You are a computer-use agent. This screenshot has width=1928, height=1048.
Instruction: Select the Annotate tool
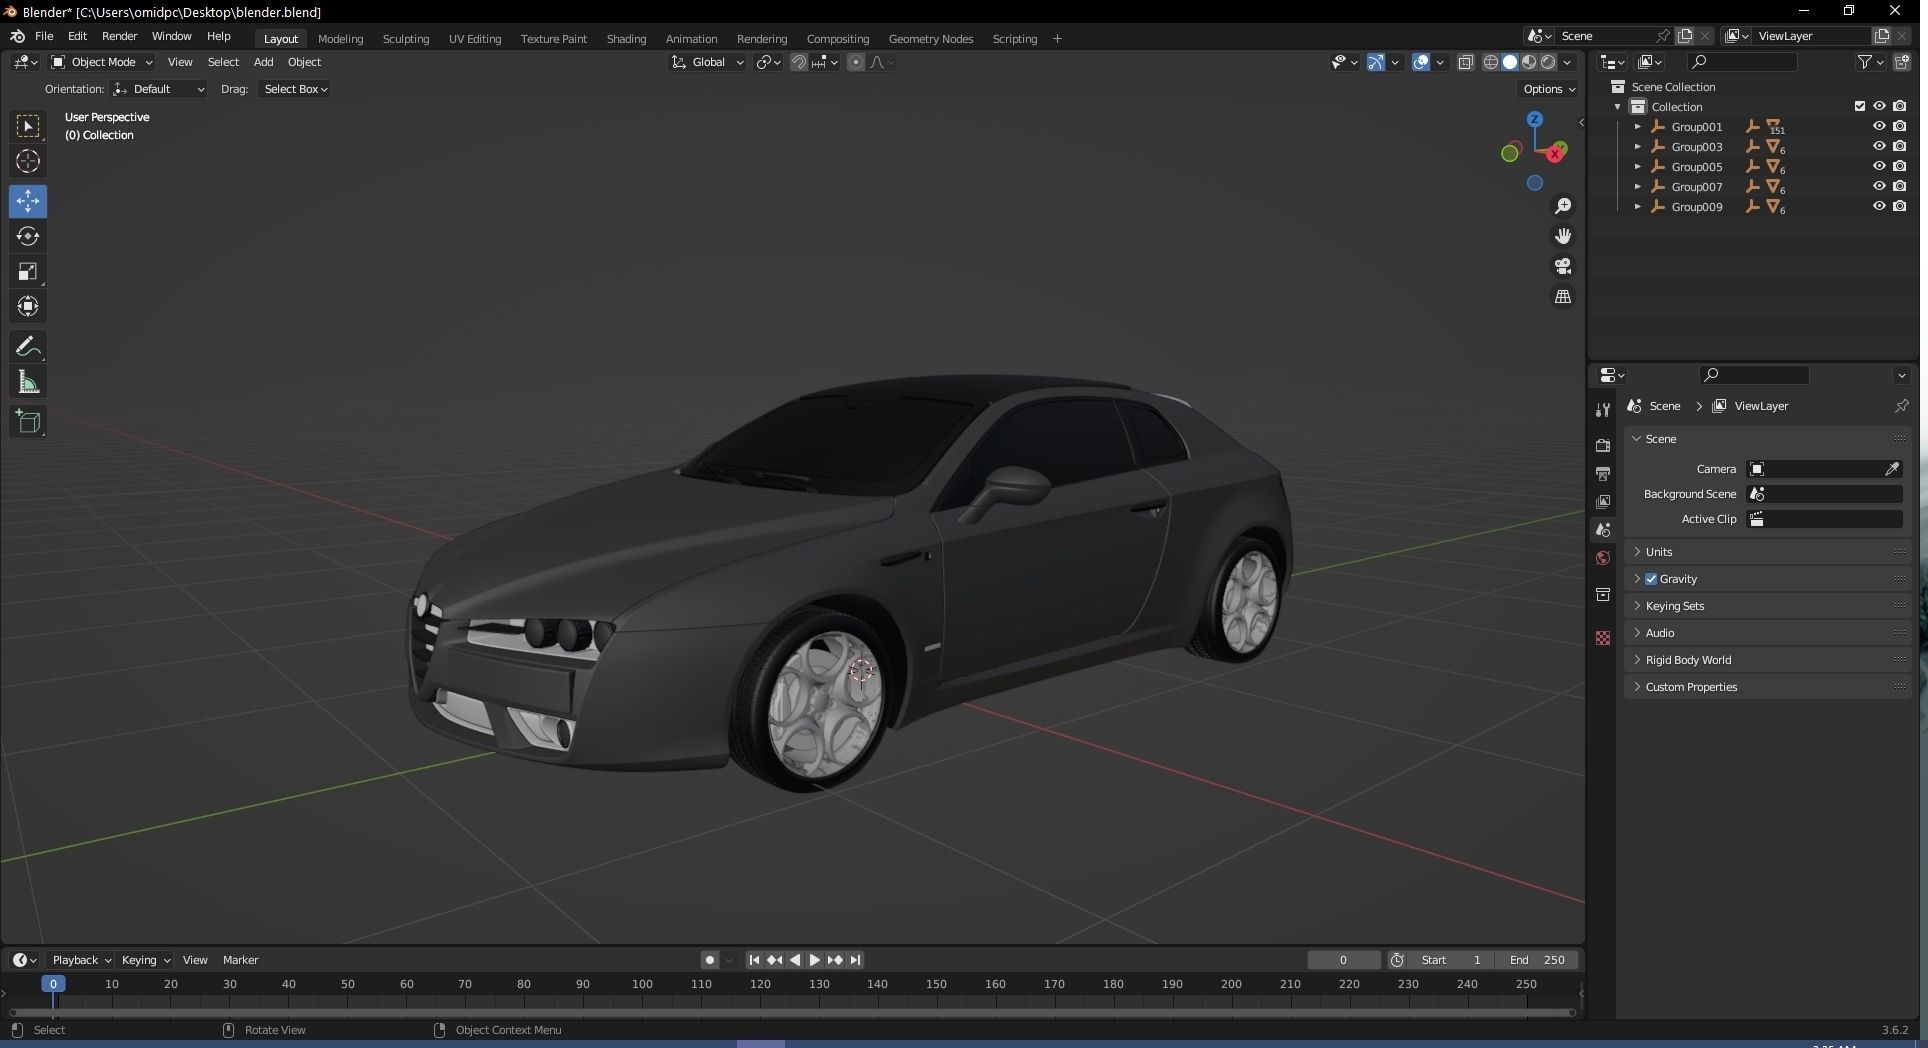pos(28,347)
